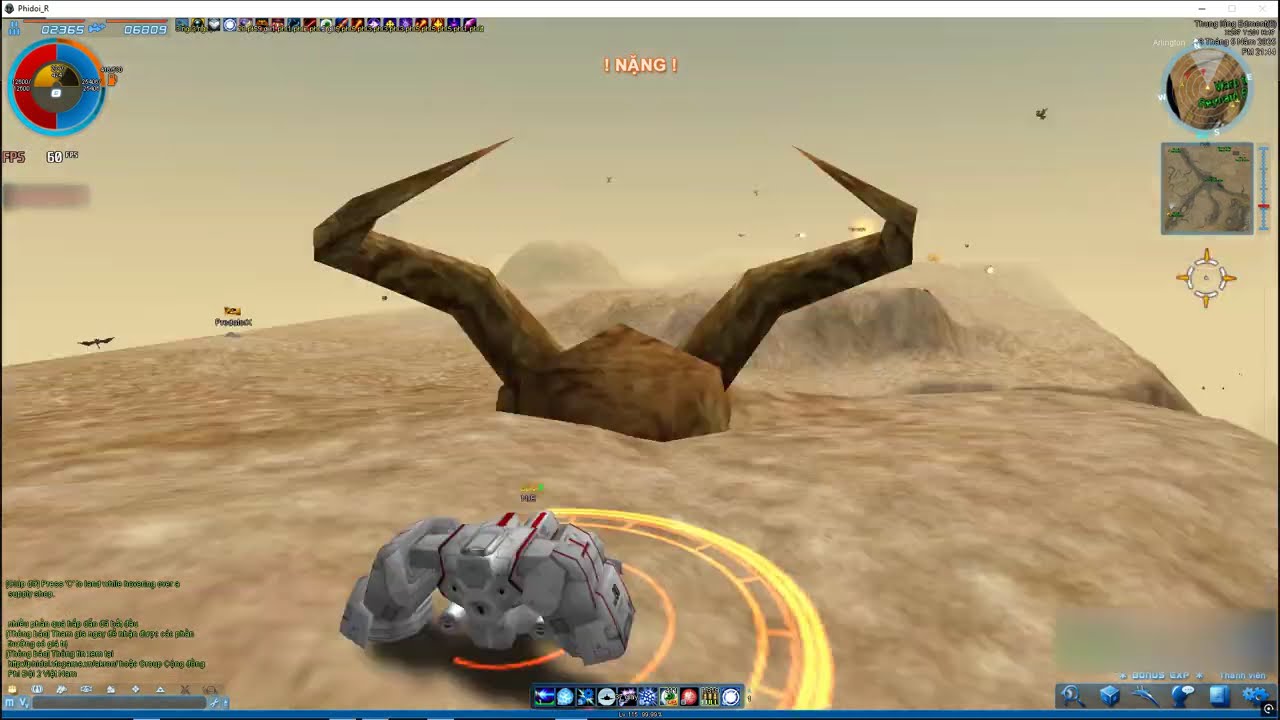
Task: Switch chat mode with the 'm' button
Action: [x=9, y=702]
